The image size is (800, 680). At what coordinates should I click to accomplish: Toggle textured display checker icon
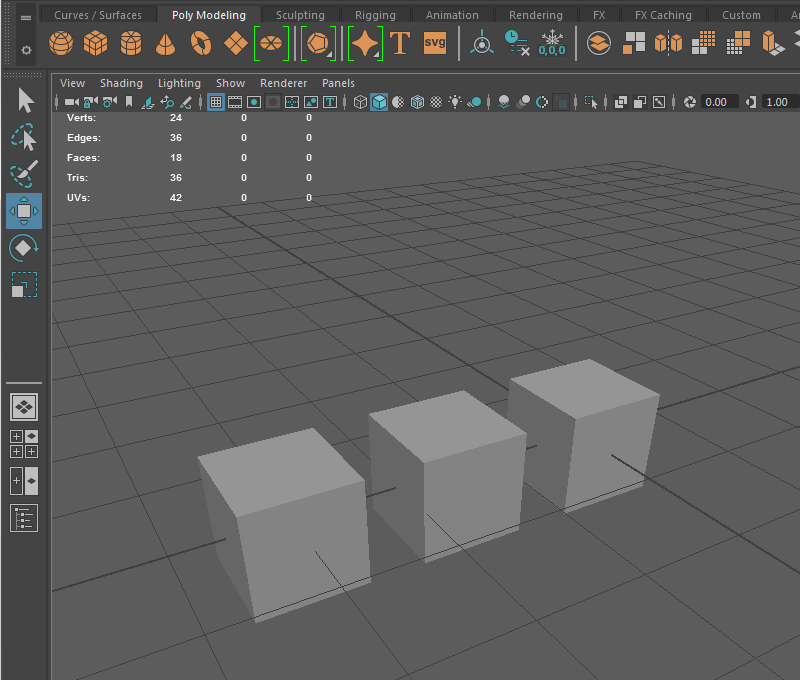click(x=436, y=103)
